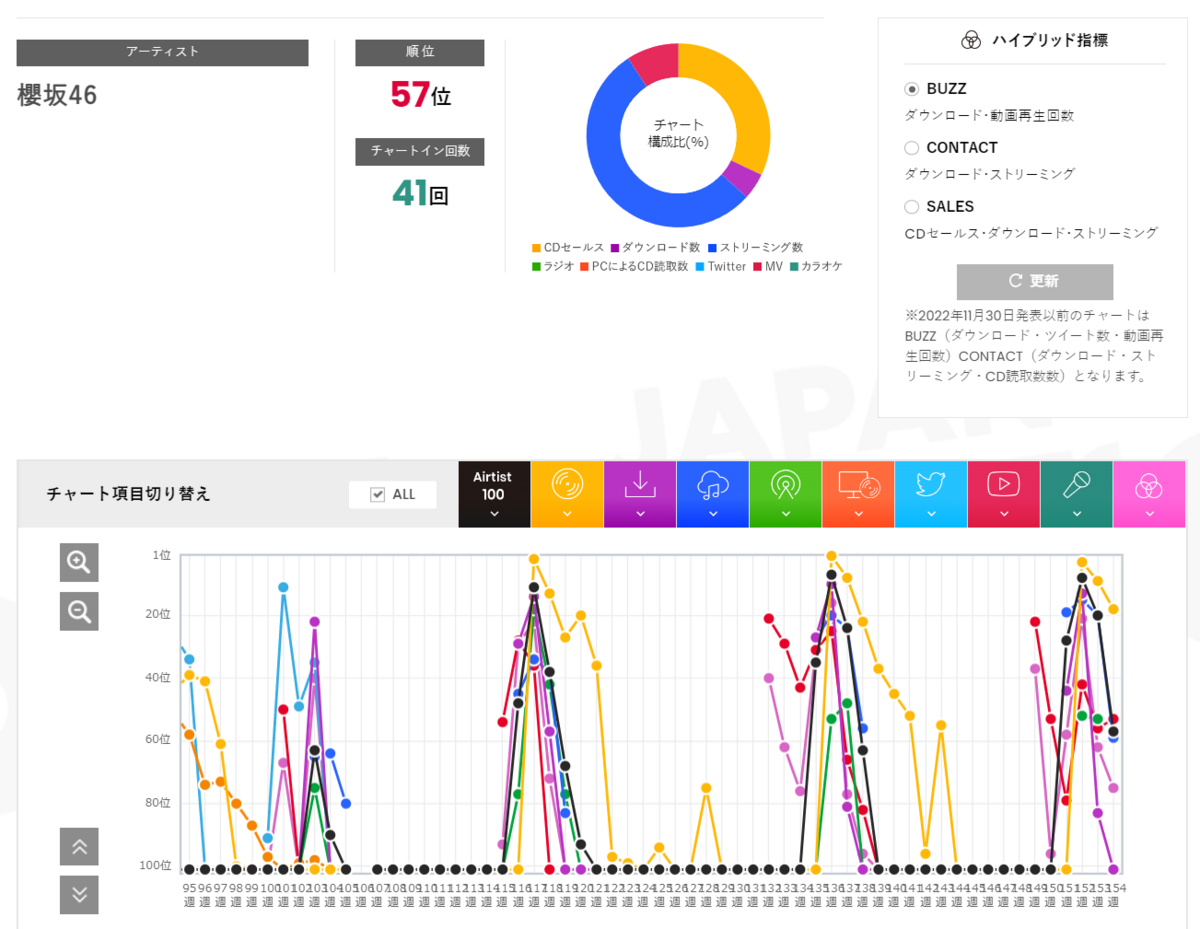Expand chevron under karaoke tab

click(1077, 514)
